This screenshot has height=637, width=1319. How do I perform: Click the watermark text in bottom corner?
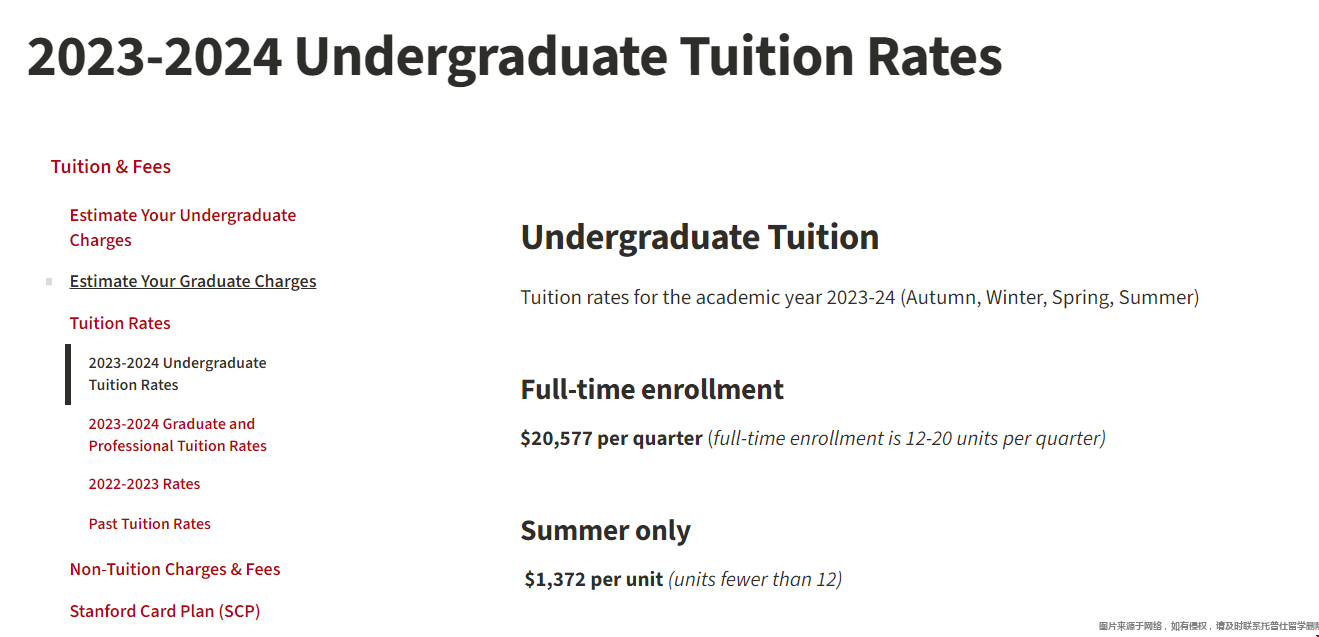click(x=1208, y=626)
